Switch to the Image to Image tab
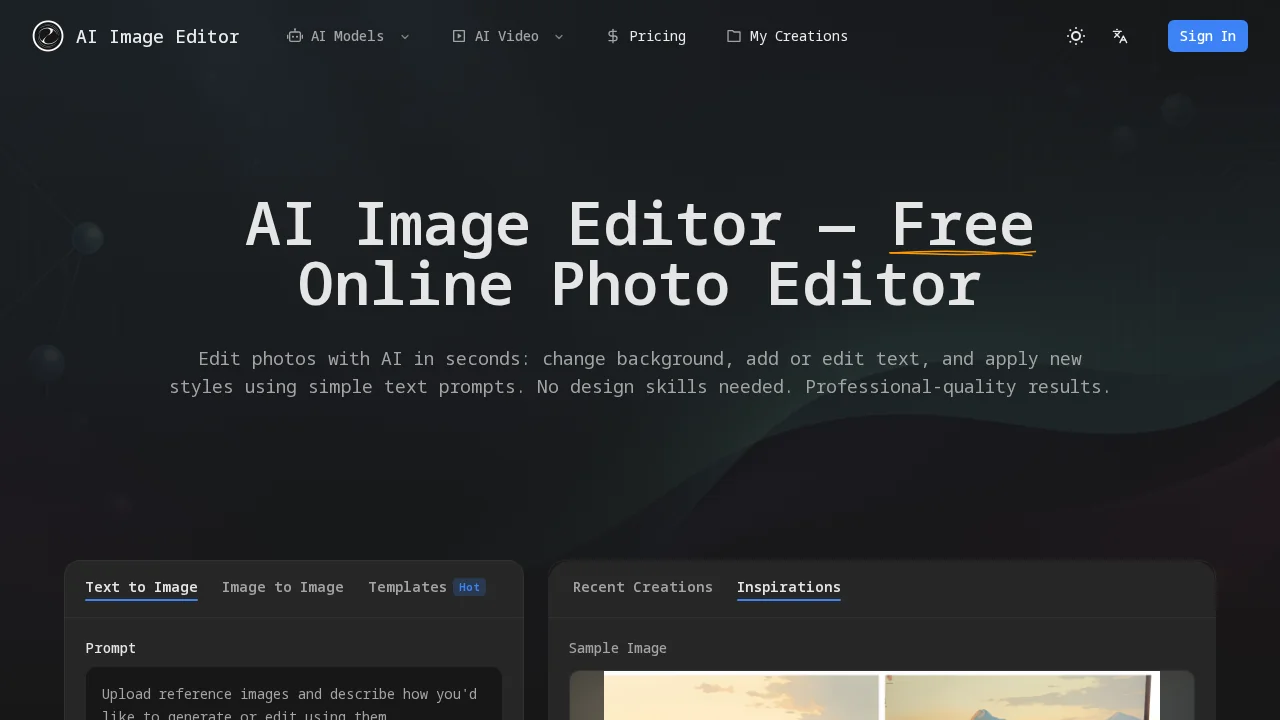 [x=283, y=587]
